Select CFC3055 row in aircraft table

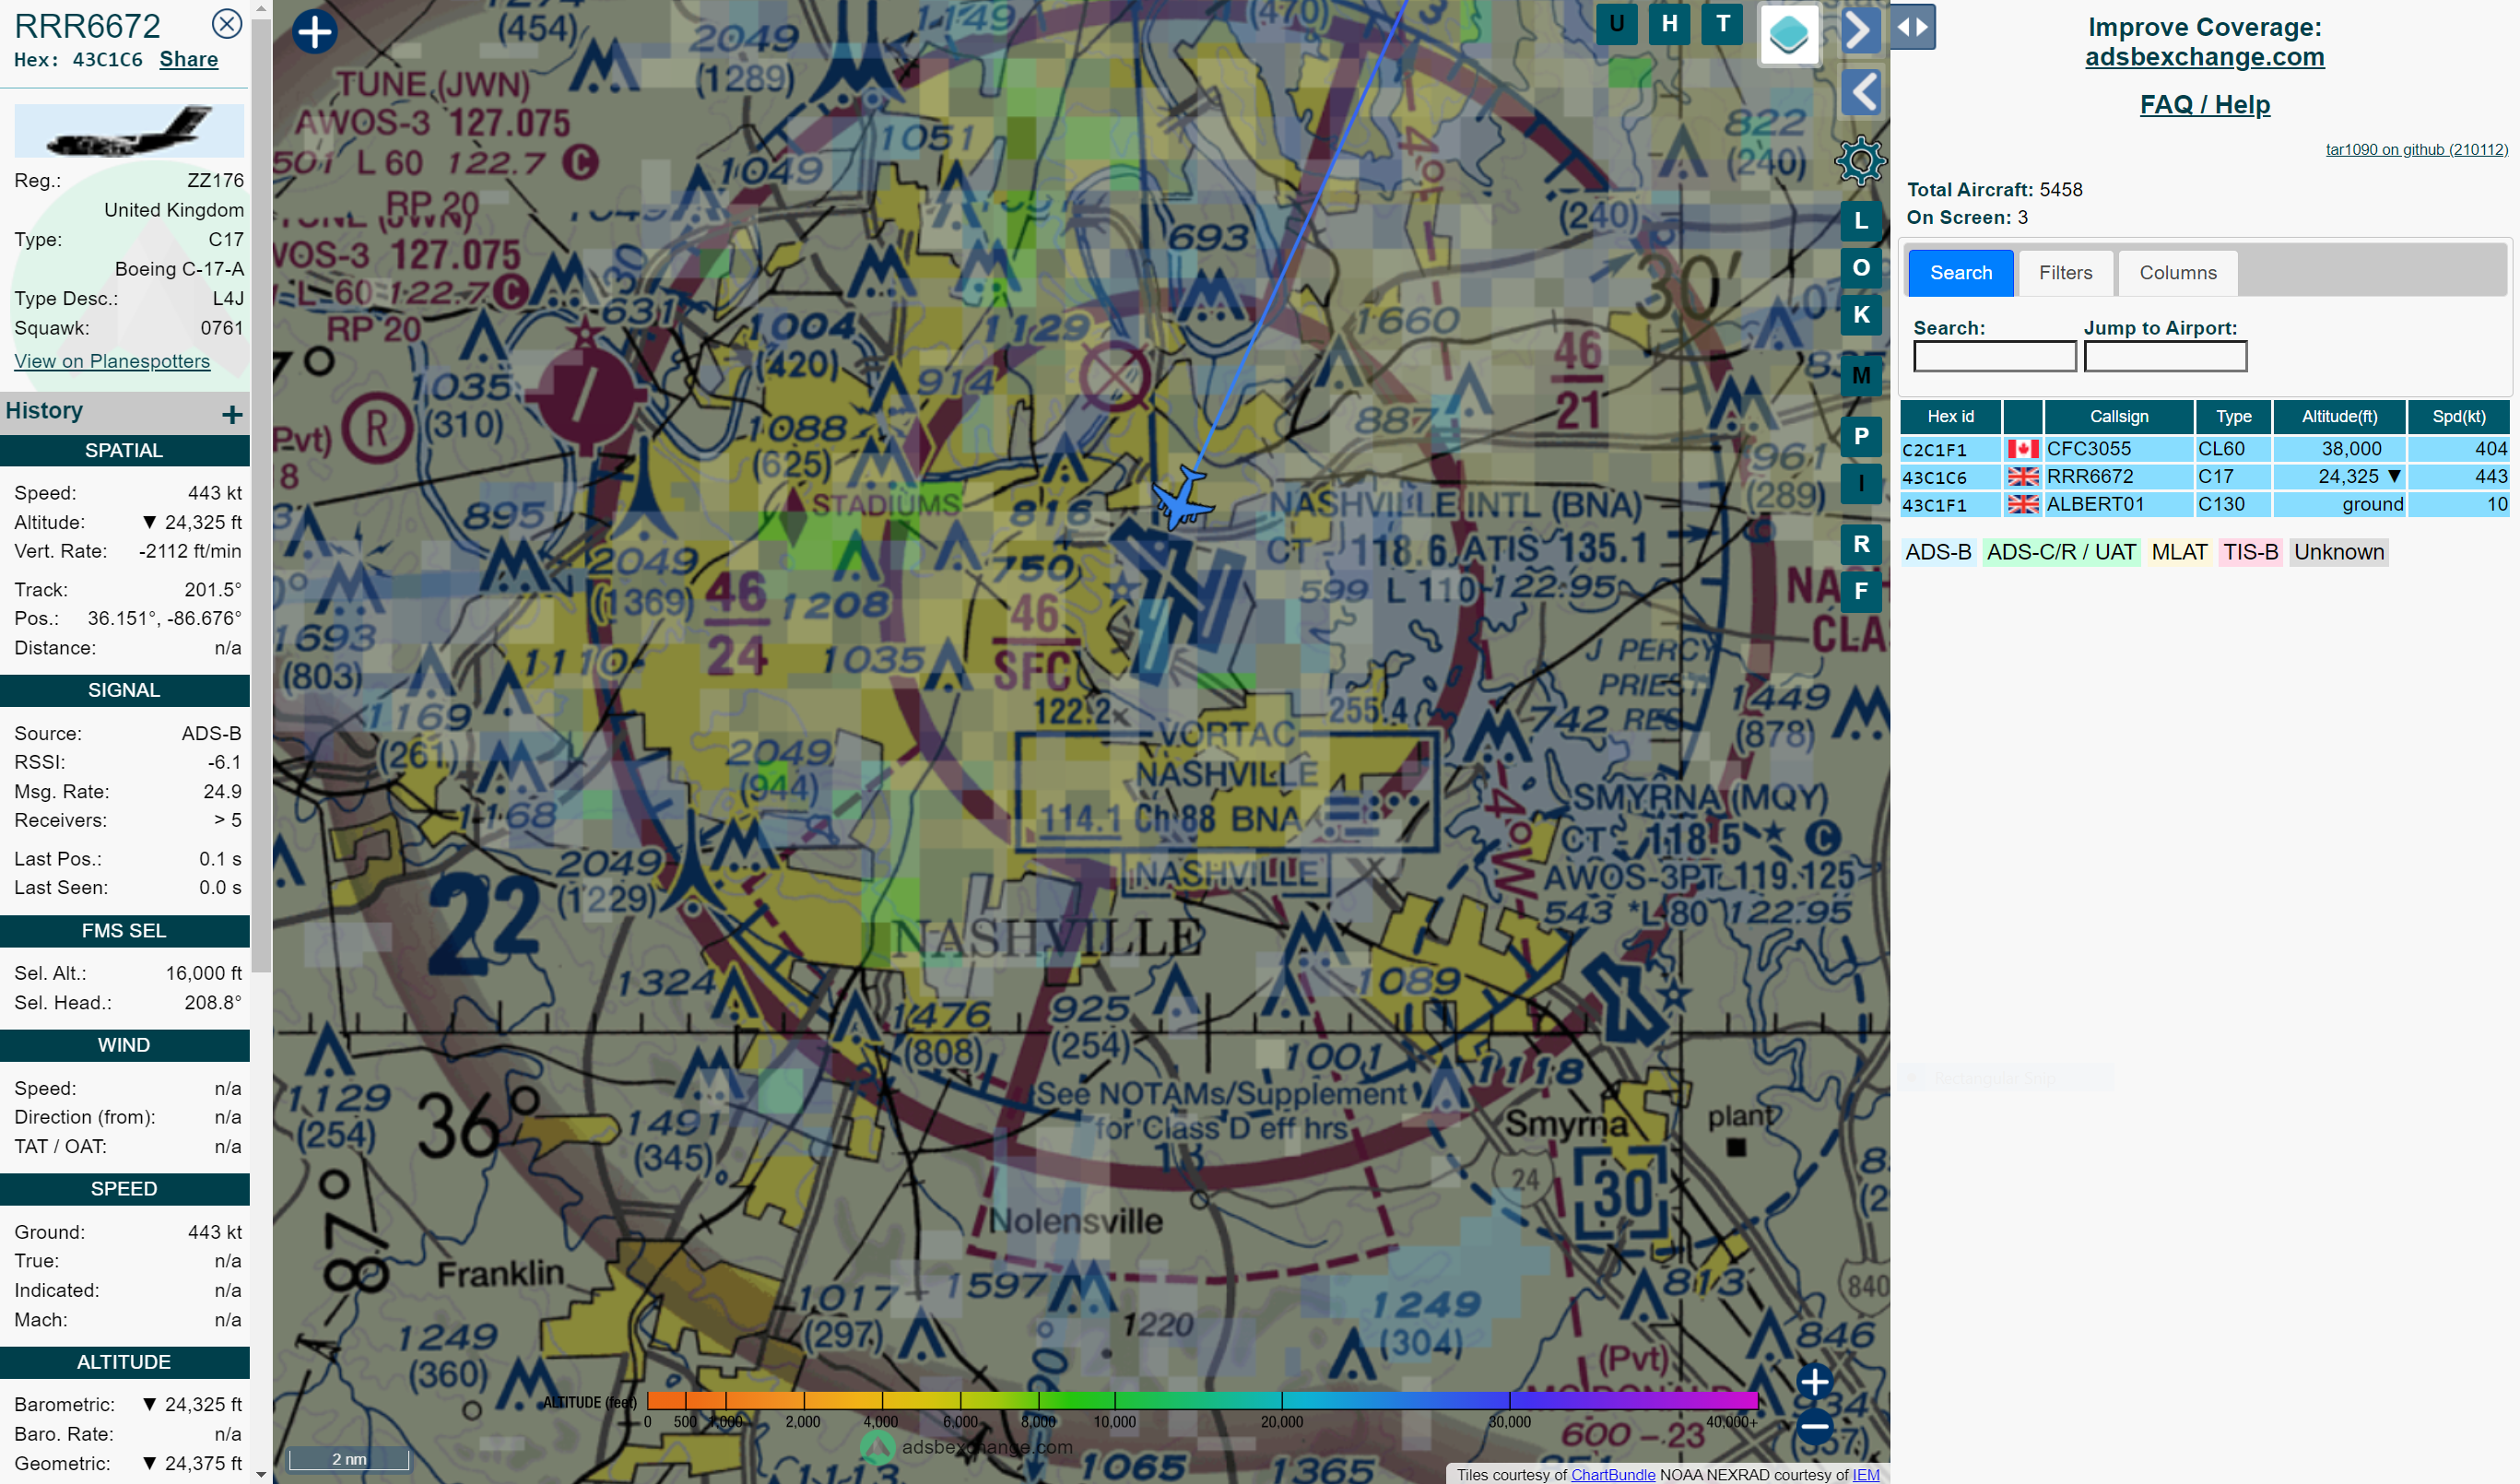pyautogui.click(x=2204, y=449)
